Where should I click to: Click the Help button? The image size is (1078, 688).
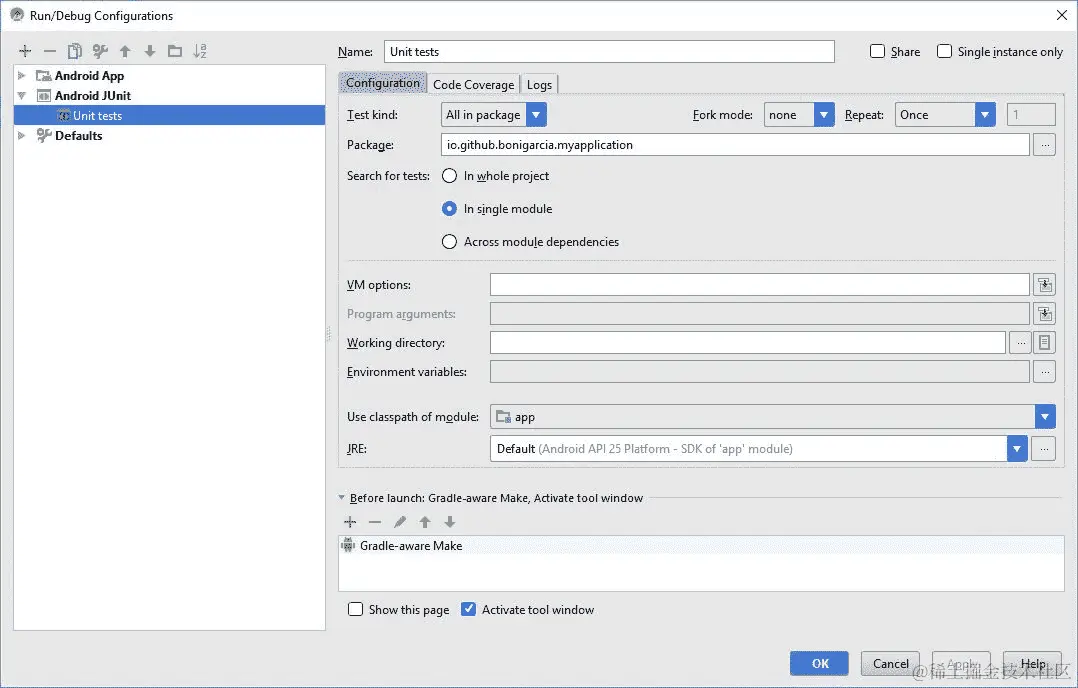coord(1033,663)
